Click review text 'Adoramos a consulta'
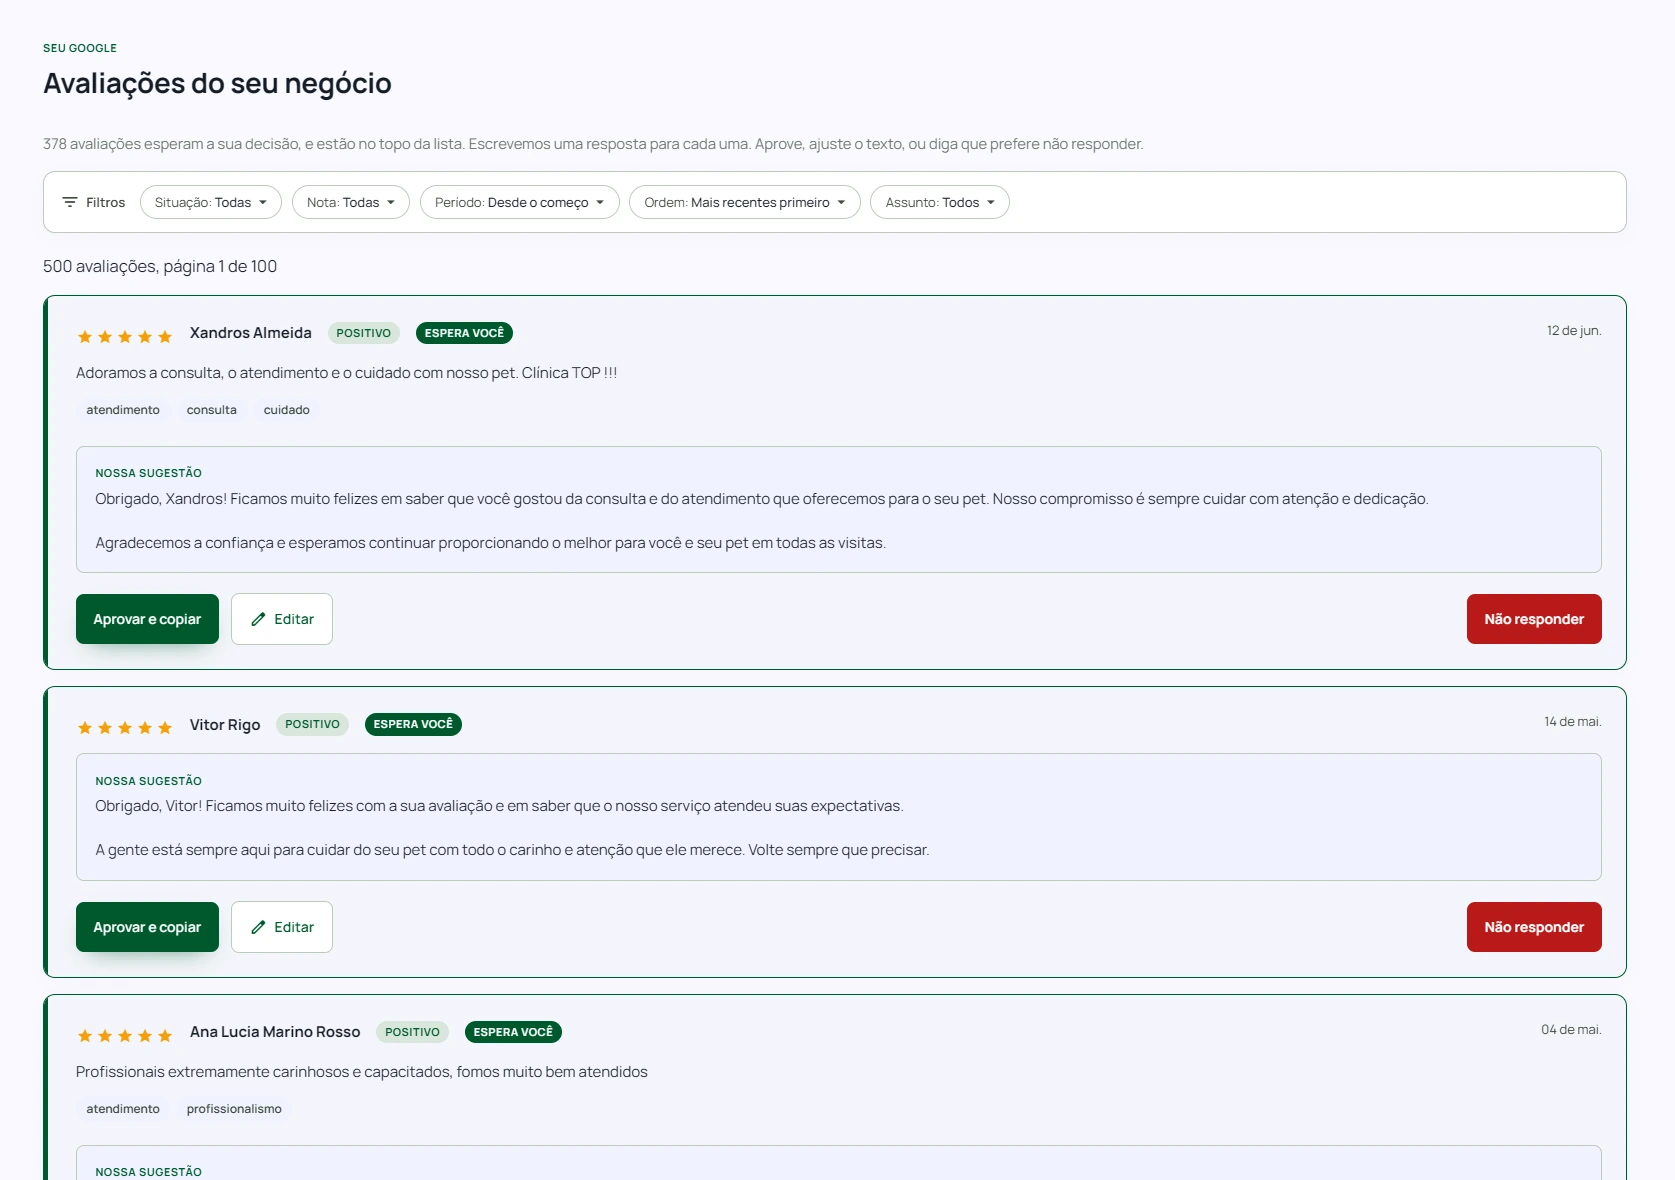The height and width of the screenshot is (1180, 1675). pyautogui.click(x=347, y=373)
